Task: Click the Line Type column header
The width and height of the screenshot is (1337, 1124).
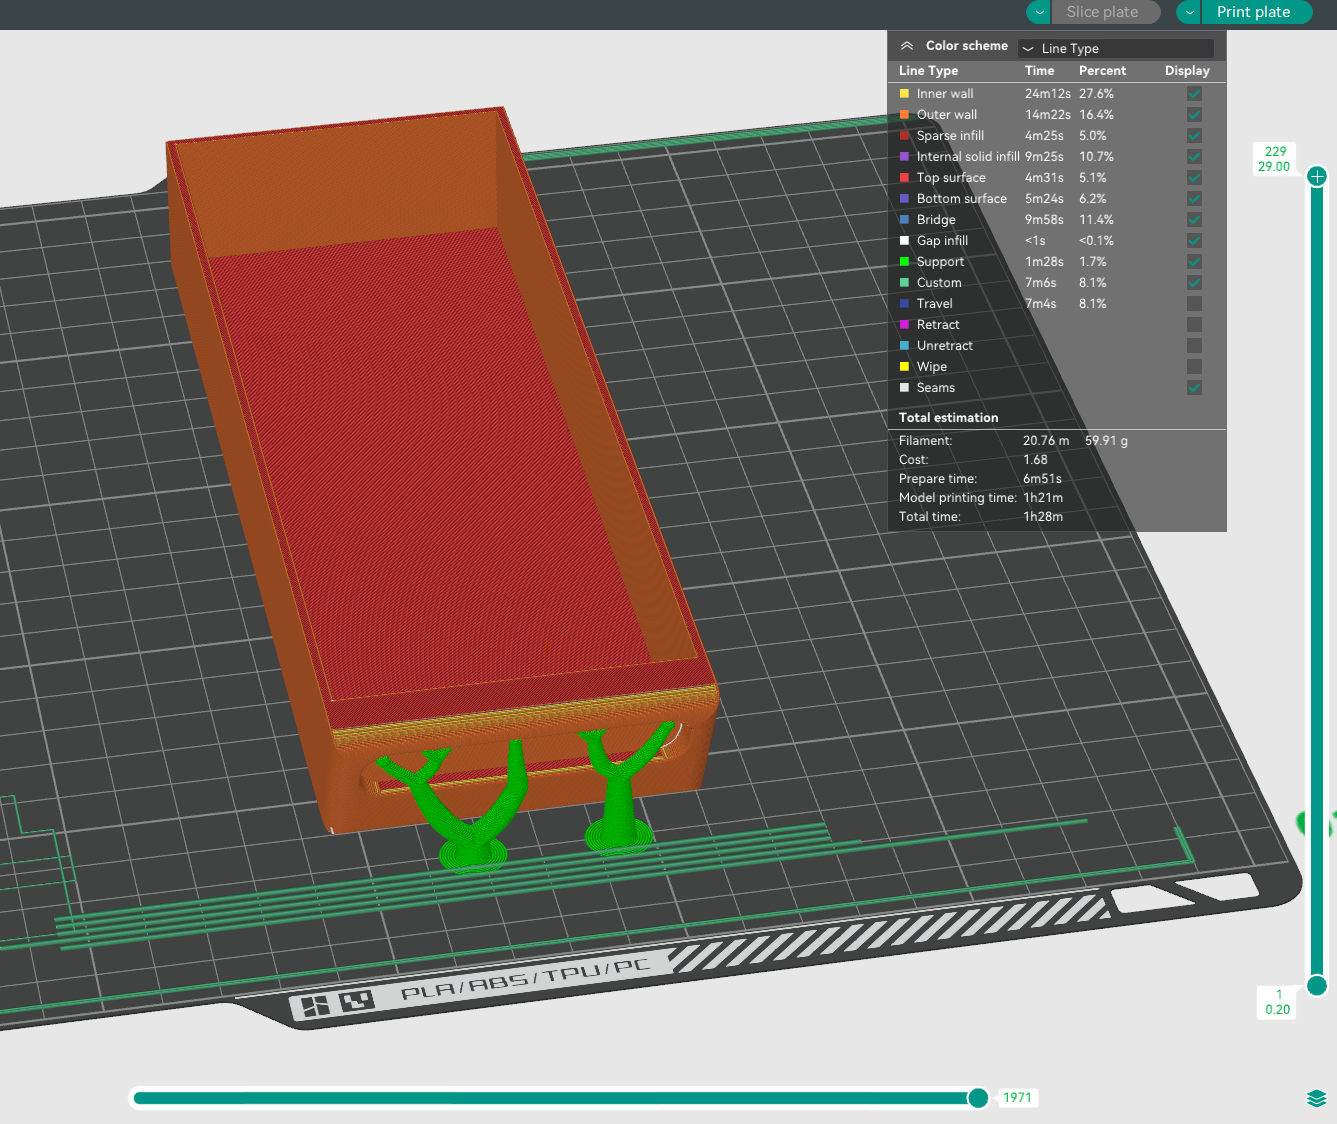Action: pos(928,71)
